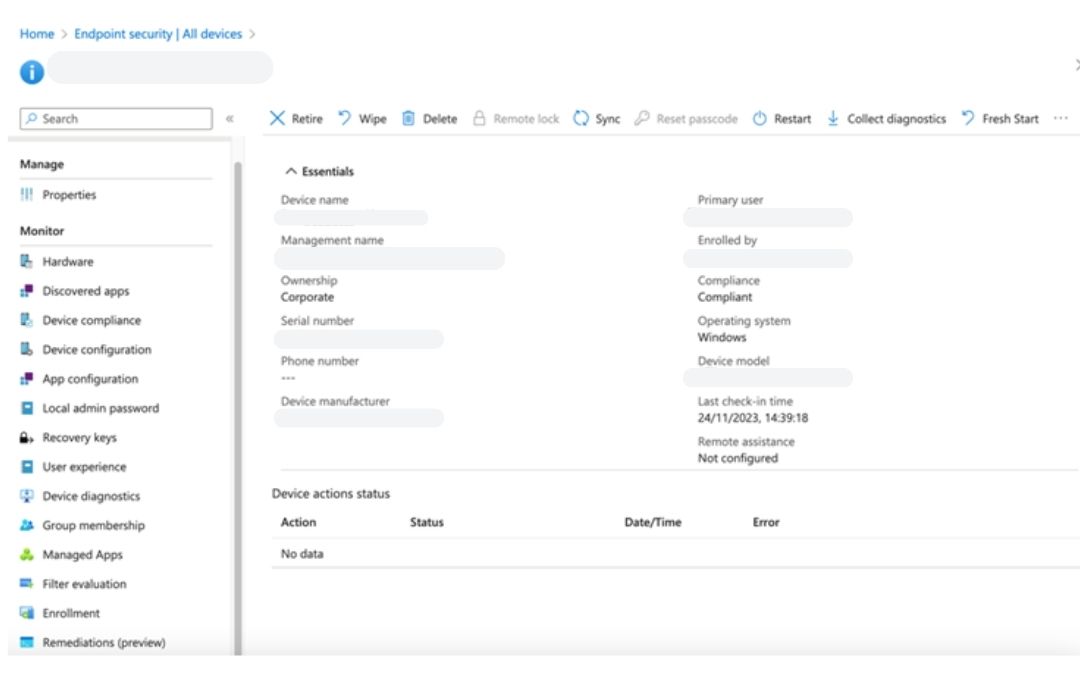Click the Filter evaluation icon
1080x675 pixels.
click(27, 583)
